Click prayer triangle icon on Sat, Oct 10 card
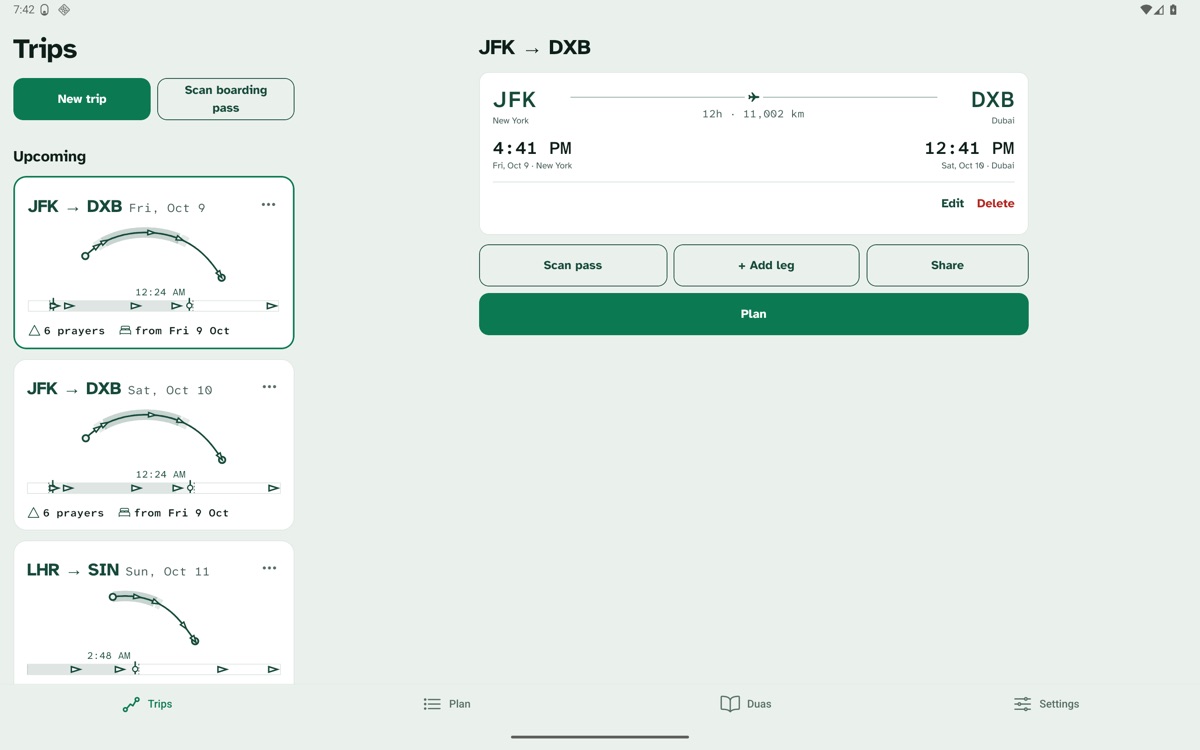Image resolution: width=1200 pixels, height=750 pixels. pos(34,512)
